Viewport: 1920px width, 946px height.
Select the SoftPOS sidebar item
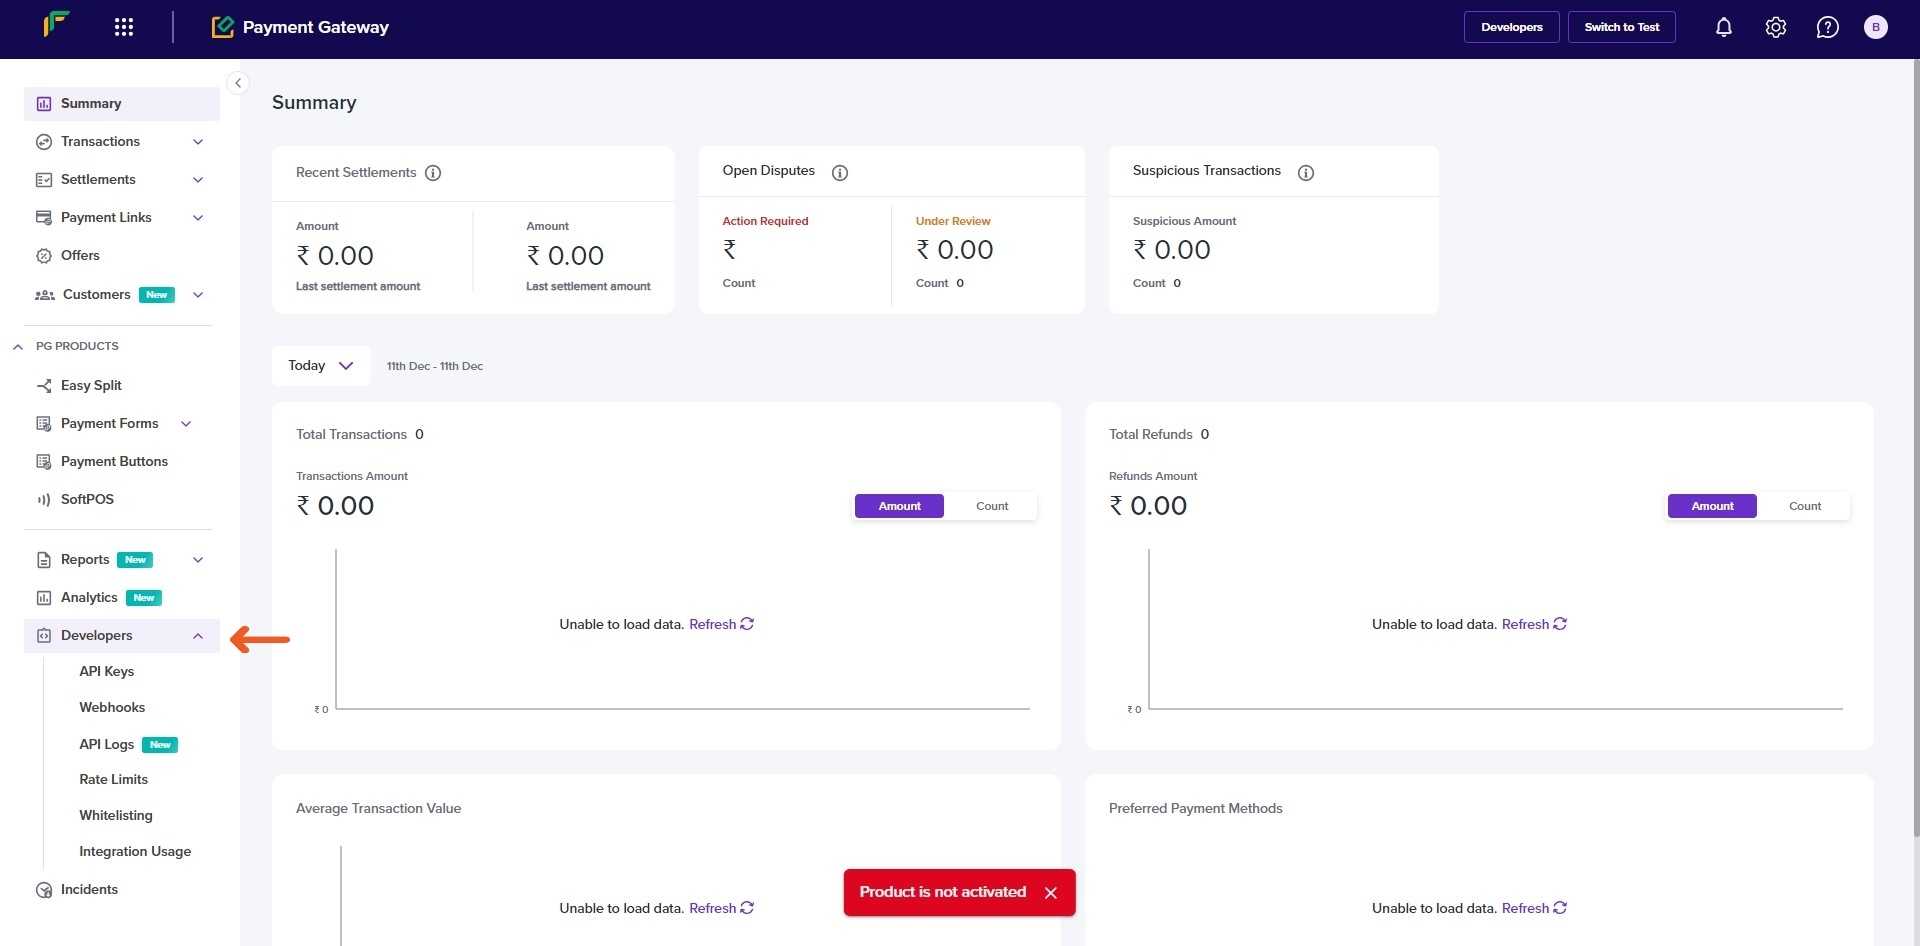(88, 499)
